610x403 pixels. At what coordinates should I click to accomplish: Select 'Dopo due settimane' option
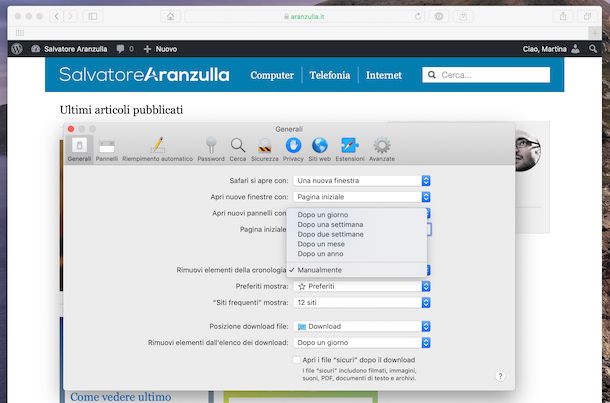357,234
